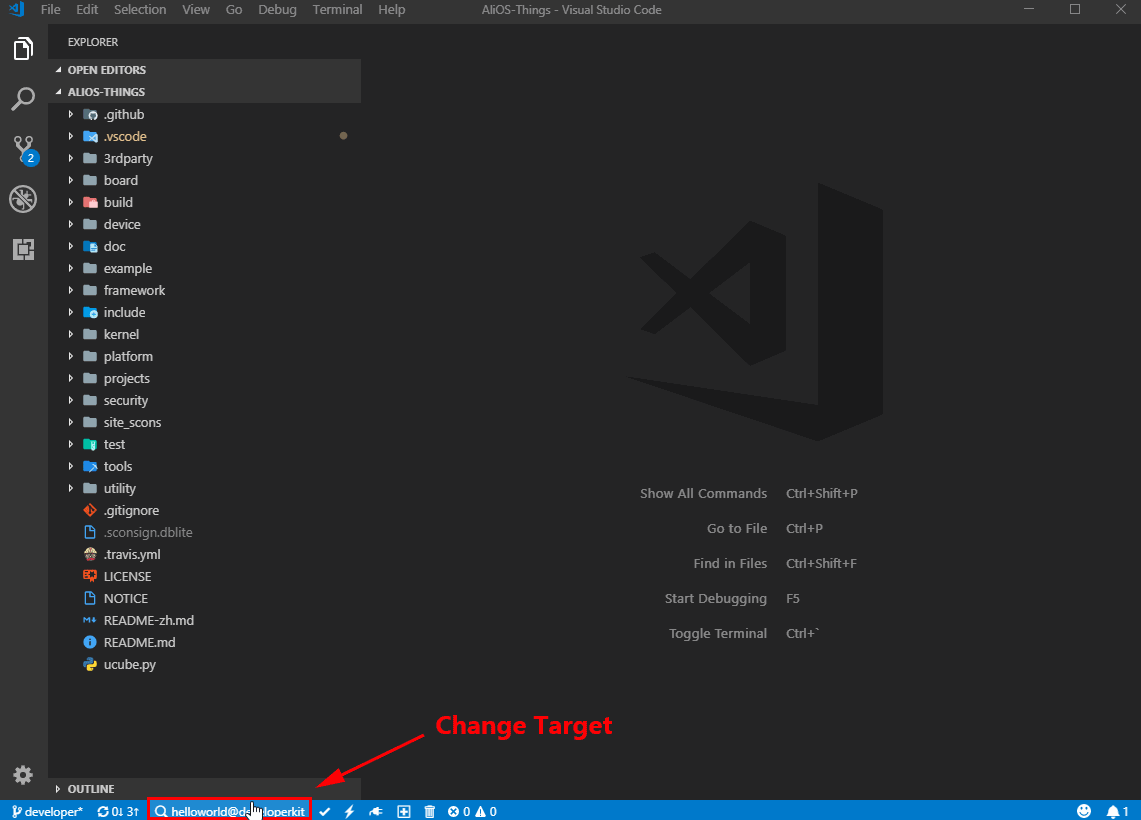Image resolution: width=1141 pixels, height=820 pixels.
Task: Expand the utility folder
Action: pos(204,488)
